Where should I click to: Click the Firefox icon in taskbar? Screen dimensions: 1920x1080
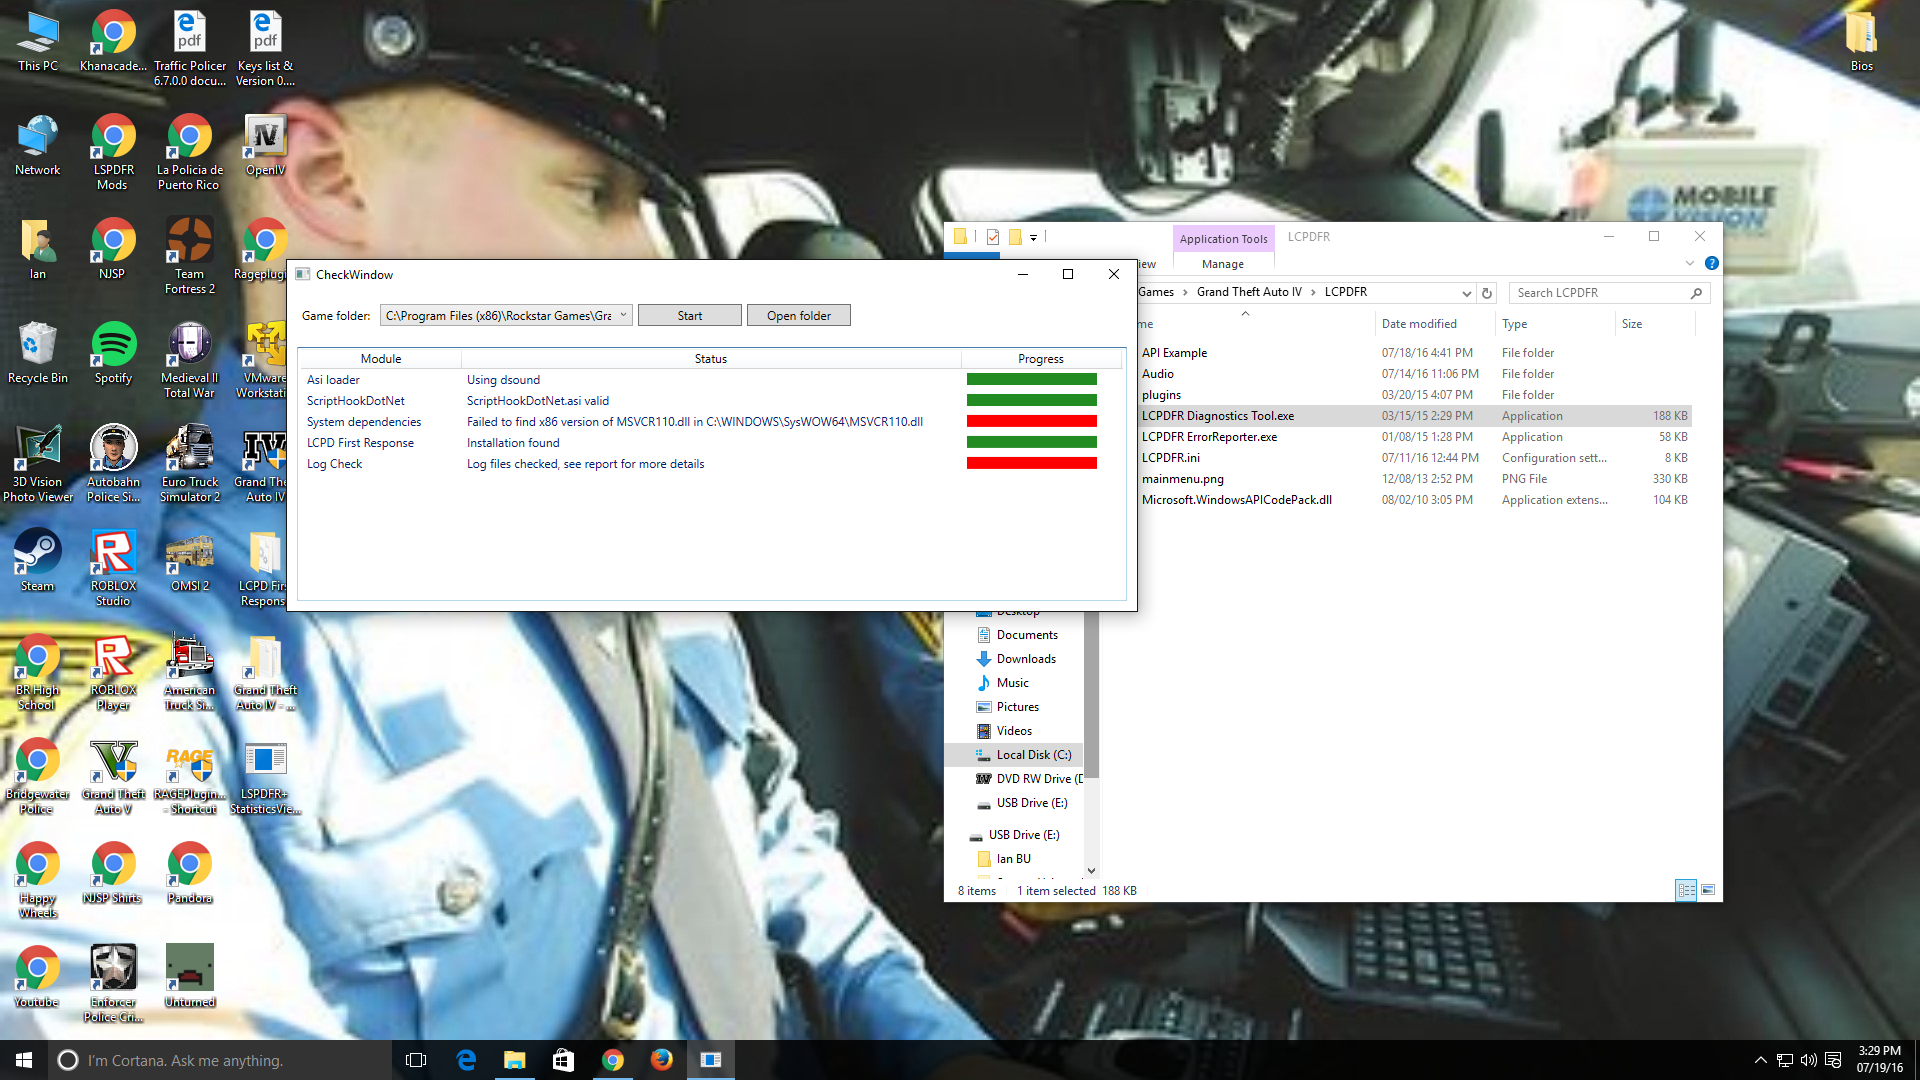661,1060
